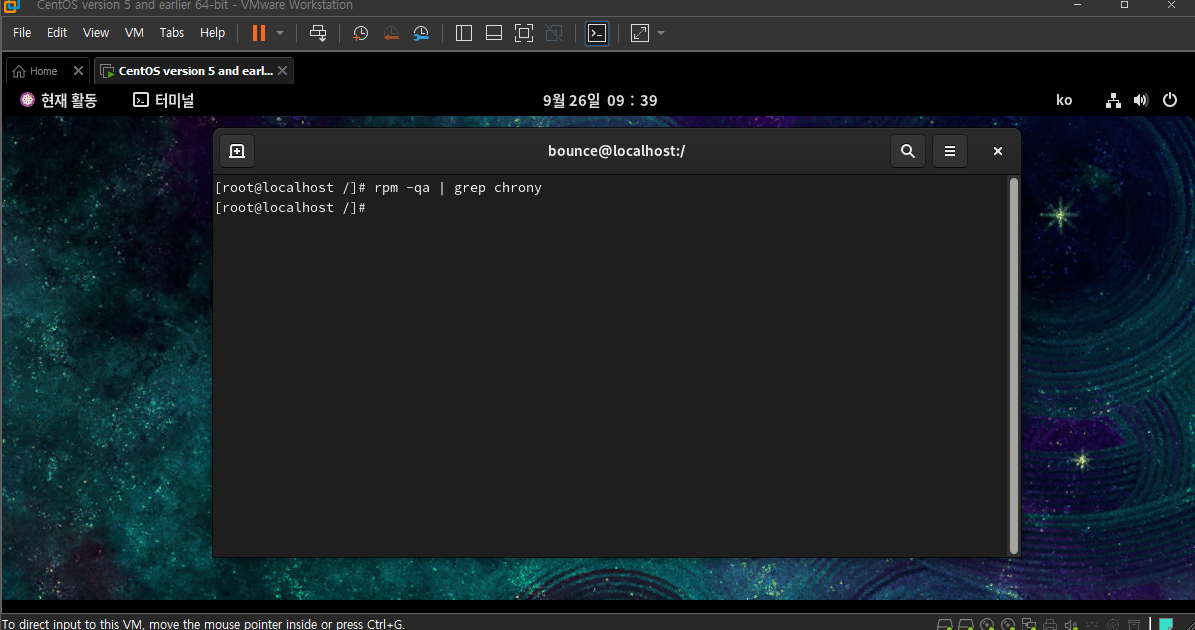Screen dimensions: 1195x630
Task: Toggle the thumbnail bar view
Action: pos(494,33)
